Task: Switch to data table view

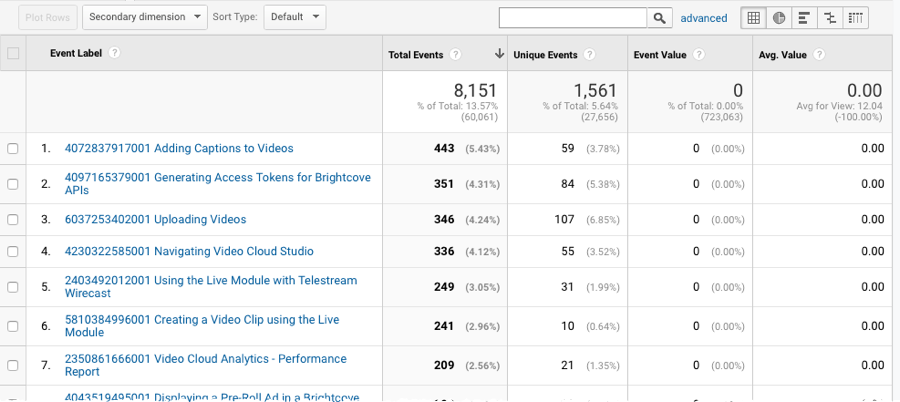Action: click(x=753, y=18)
